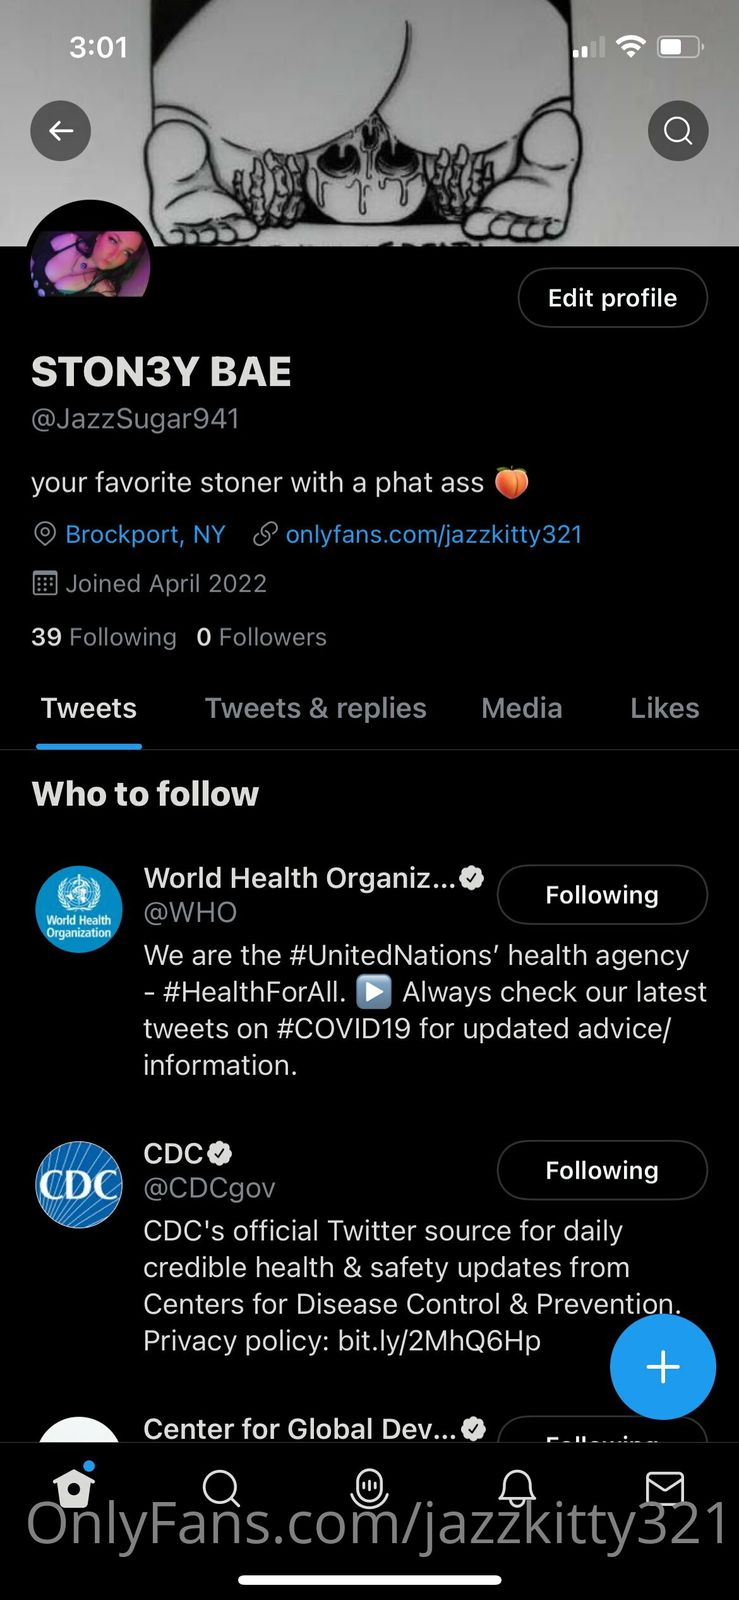Toggle Following for World Health Organization
The image size is (739, 1600).
tap(602, 895)
